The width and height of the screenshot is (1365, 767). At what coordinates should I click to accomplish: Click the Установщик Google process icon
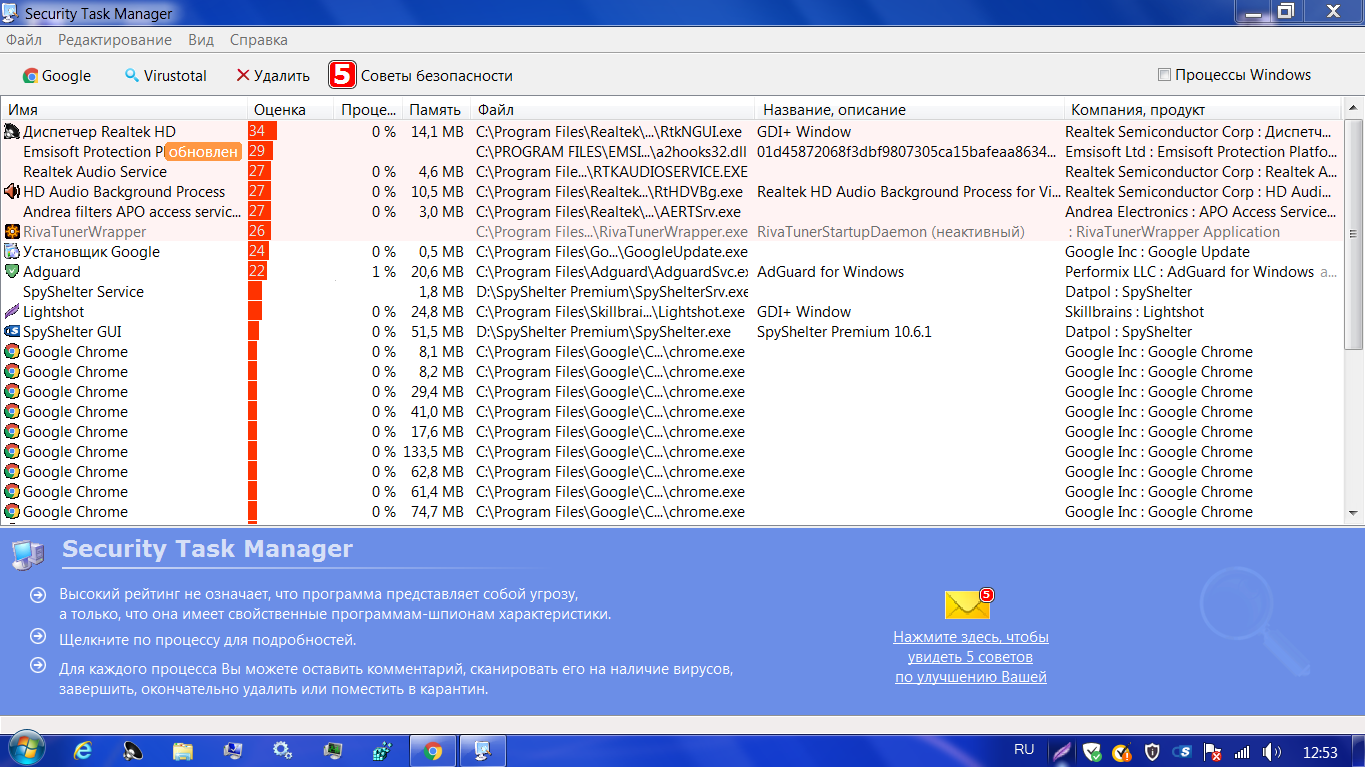[x=12, y=252]
